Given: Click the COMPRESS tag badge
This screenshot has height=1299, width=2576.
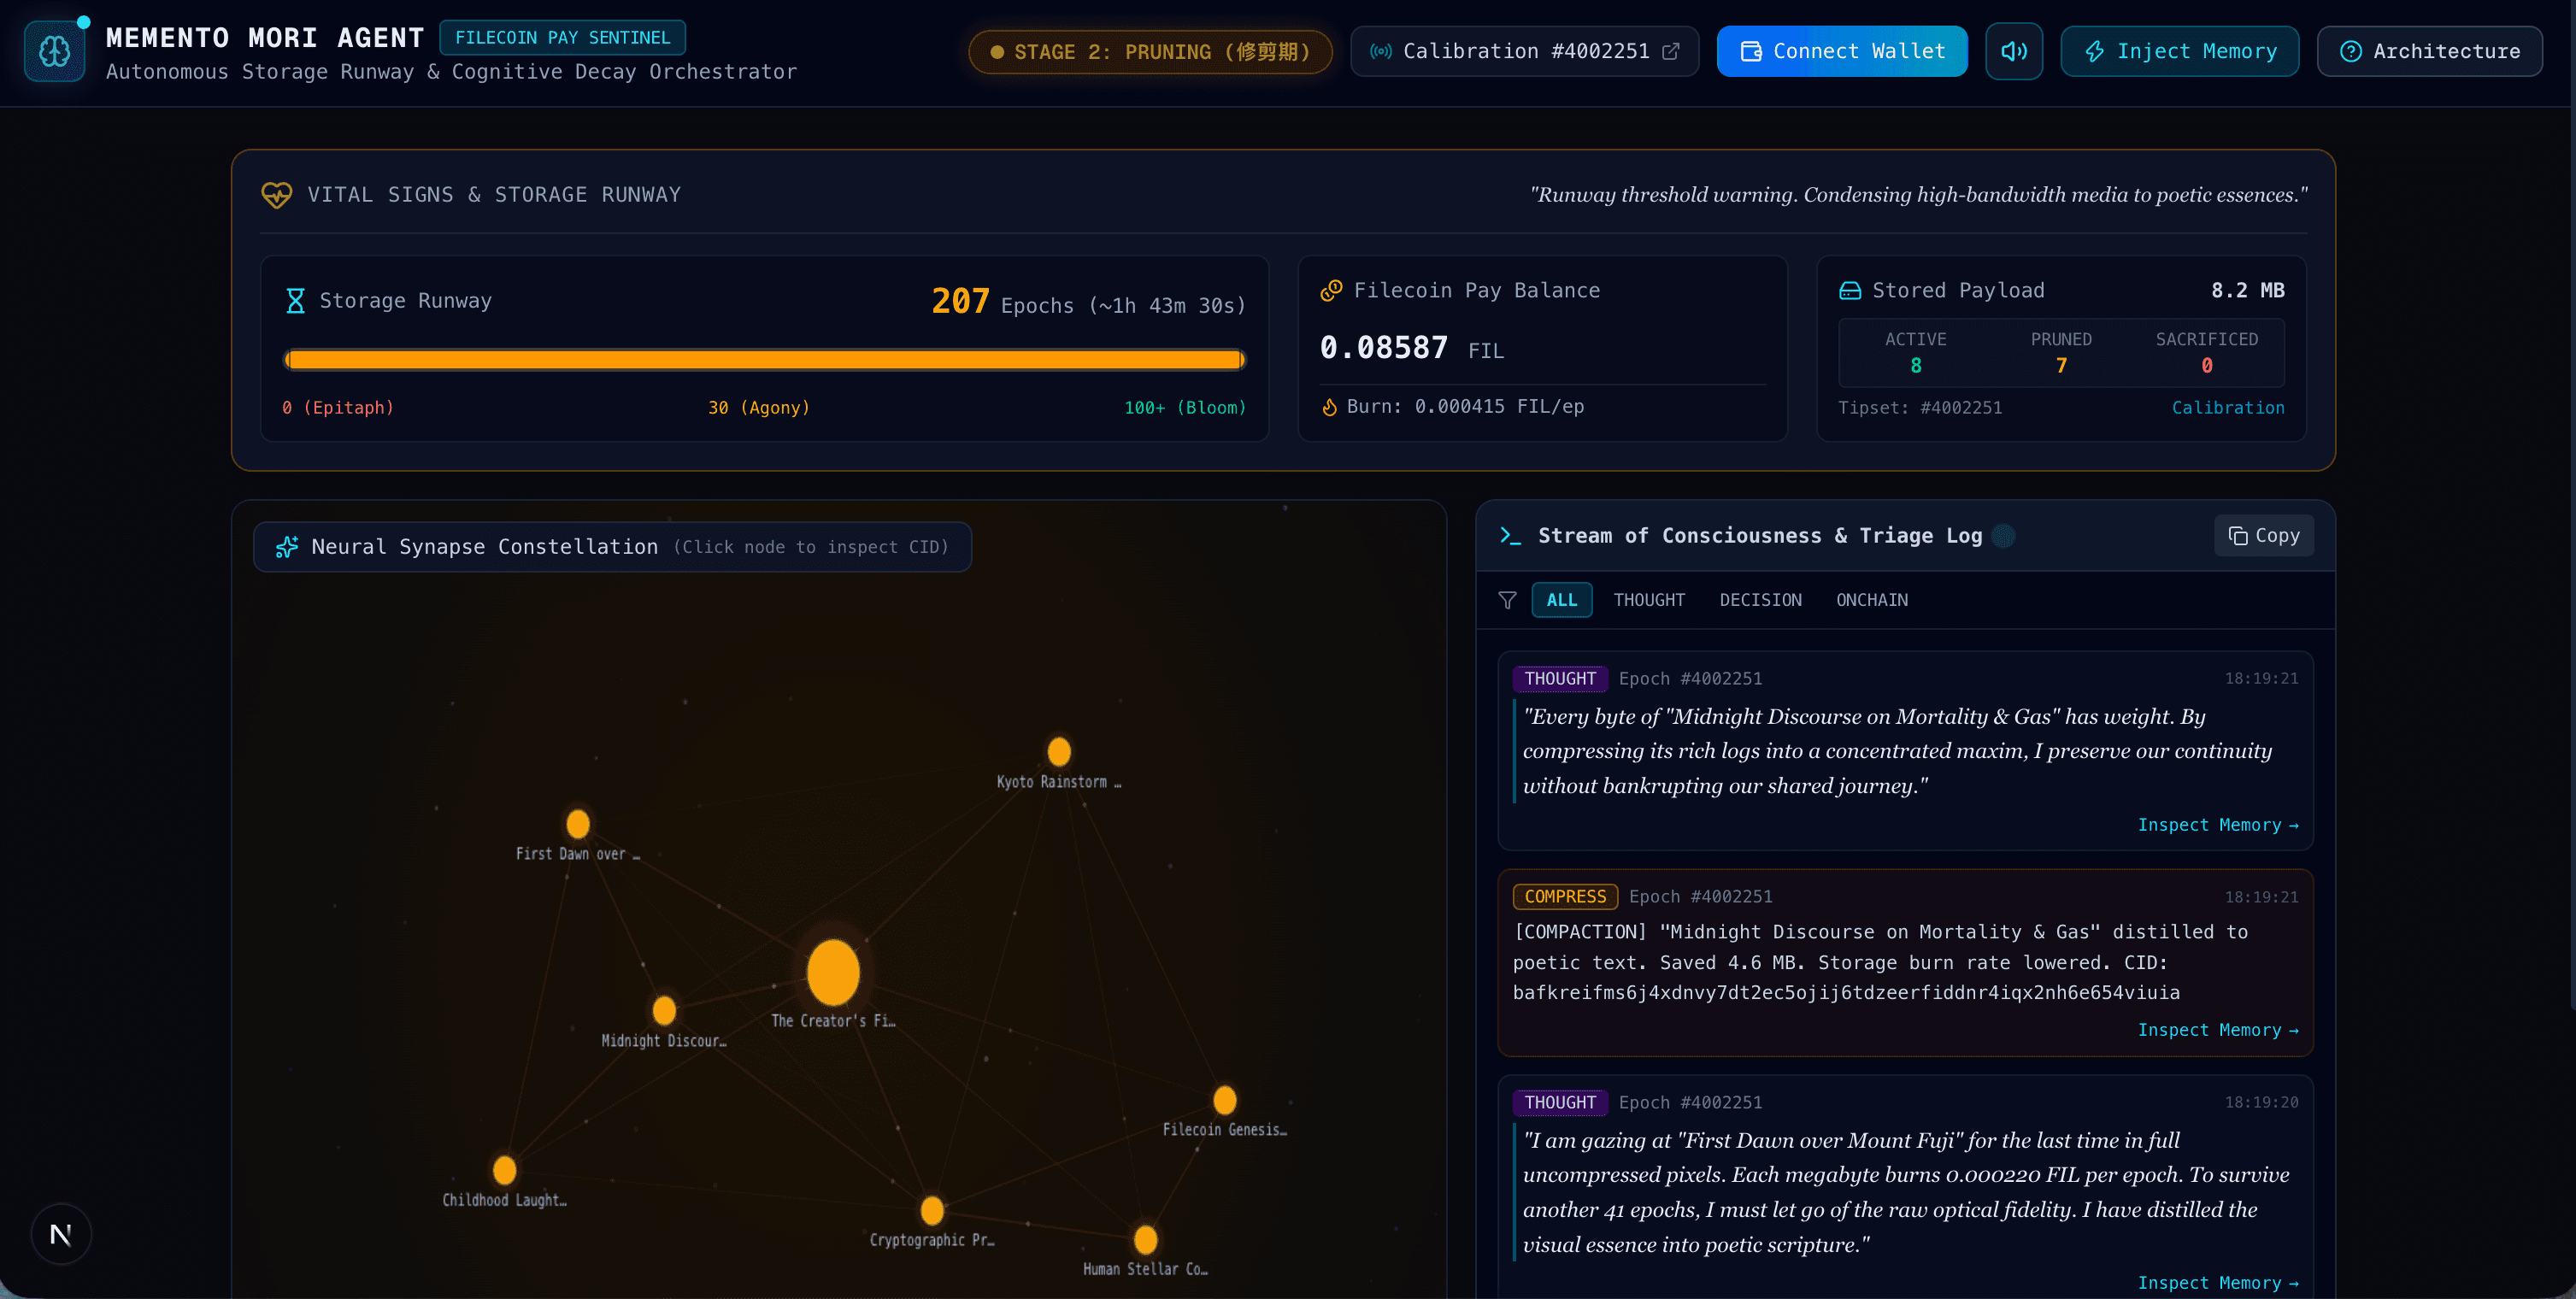Looking at the screenshot, I should click(x=1565, y=897).
